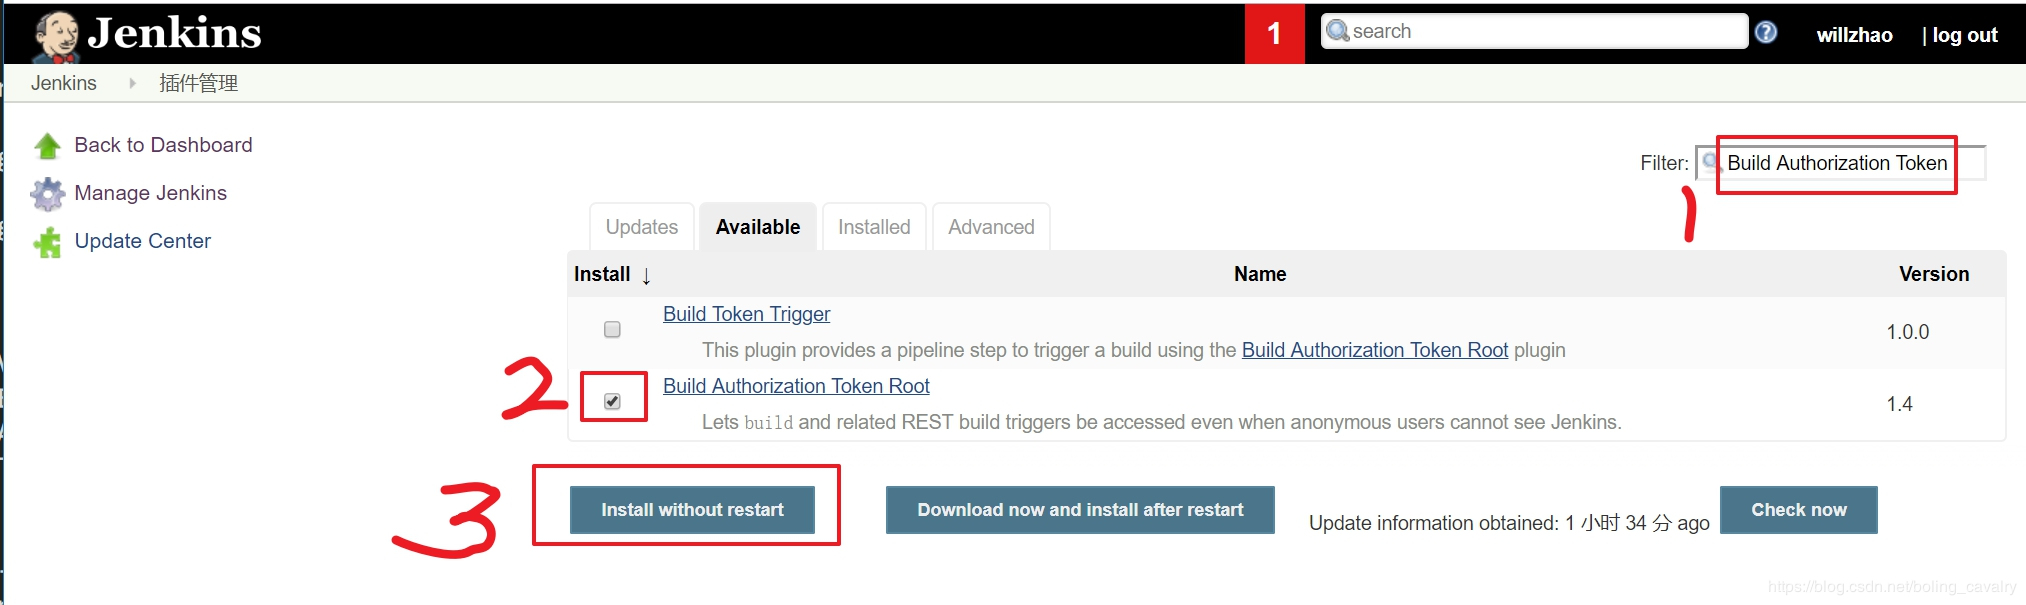Click the green Back to Dashboard arrow icon
This screenshot has height=605, width=2026.
click(x=47, y=146)
